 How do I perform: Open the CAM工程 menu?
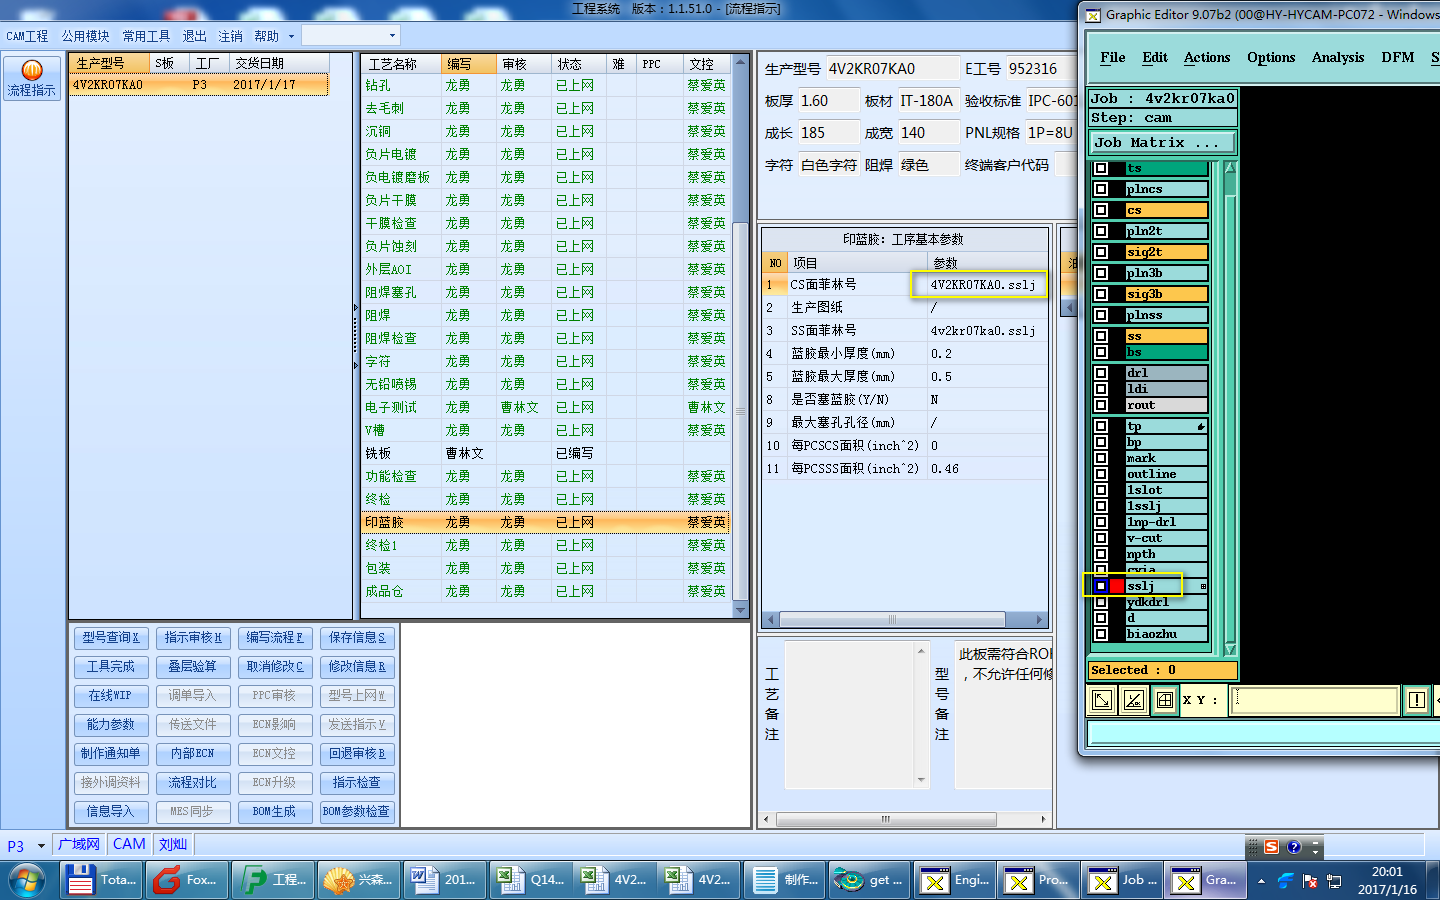pos(27,36)
